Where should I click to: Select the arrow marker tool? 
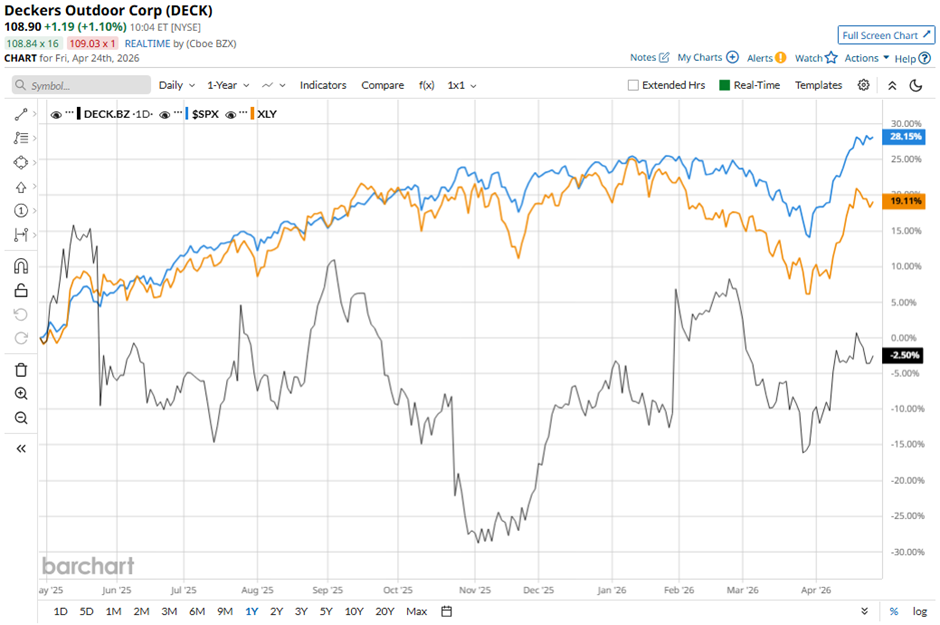point(21,187)
